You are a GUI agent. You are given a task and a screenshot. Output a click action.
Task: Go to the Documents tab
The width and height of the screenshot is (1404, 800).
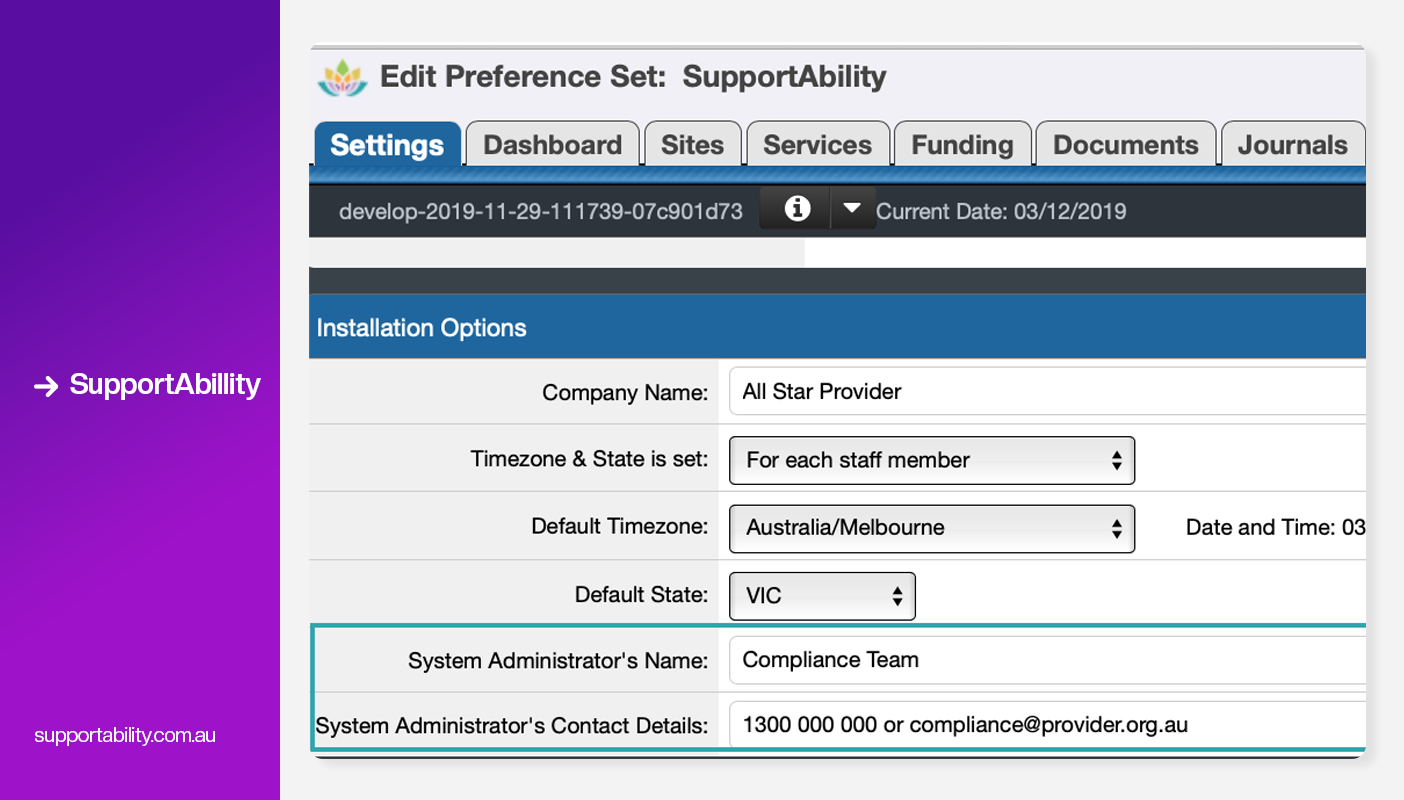(1126, 145)
